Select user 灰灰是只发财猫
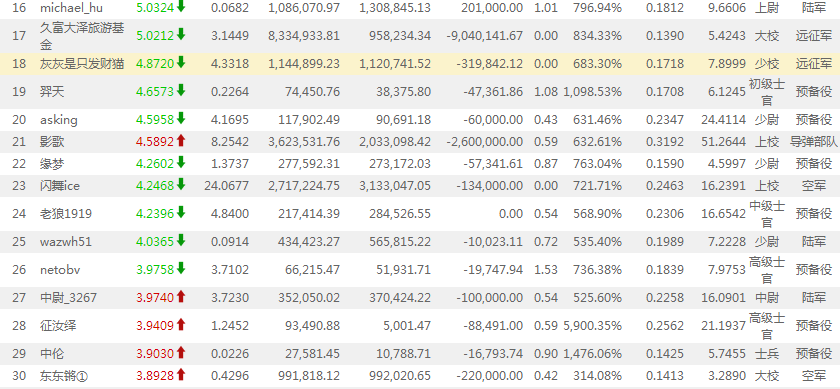This screenshot has width=840, height=389. (x=82, y=64)
